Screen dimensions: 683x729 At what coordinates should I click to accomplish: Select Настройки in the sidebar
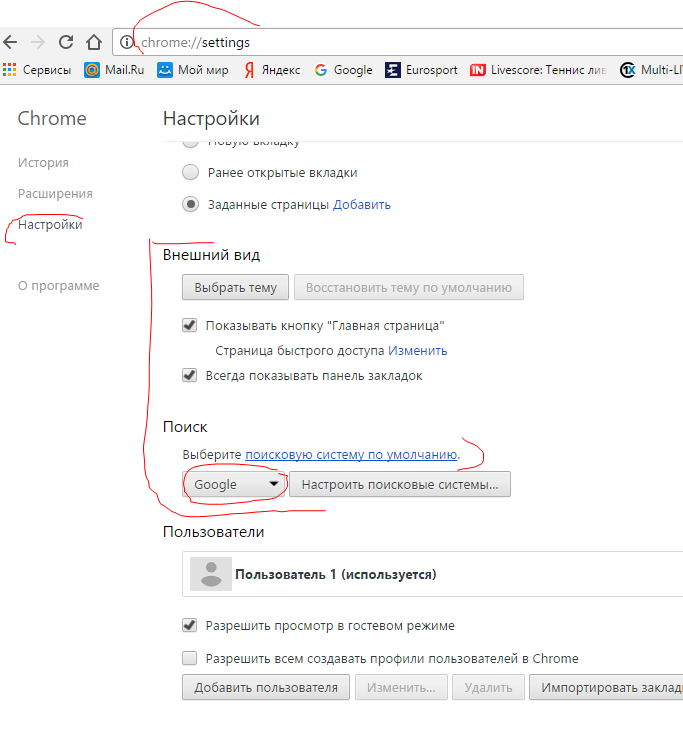(50, 225)
